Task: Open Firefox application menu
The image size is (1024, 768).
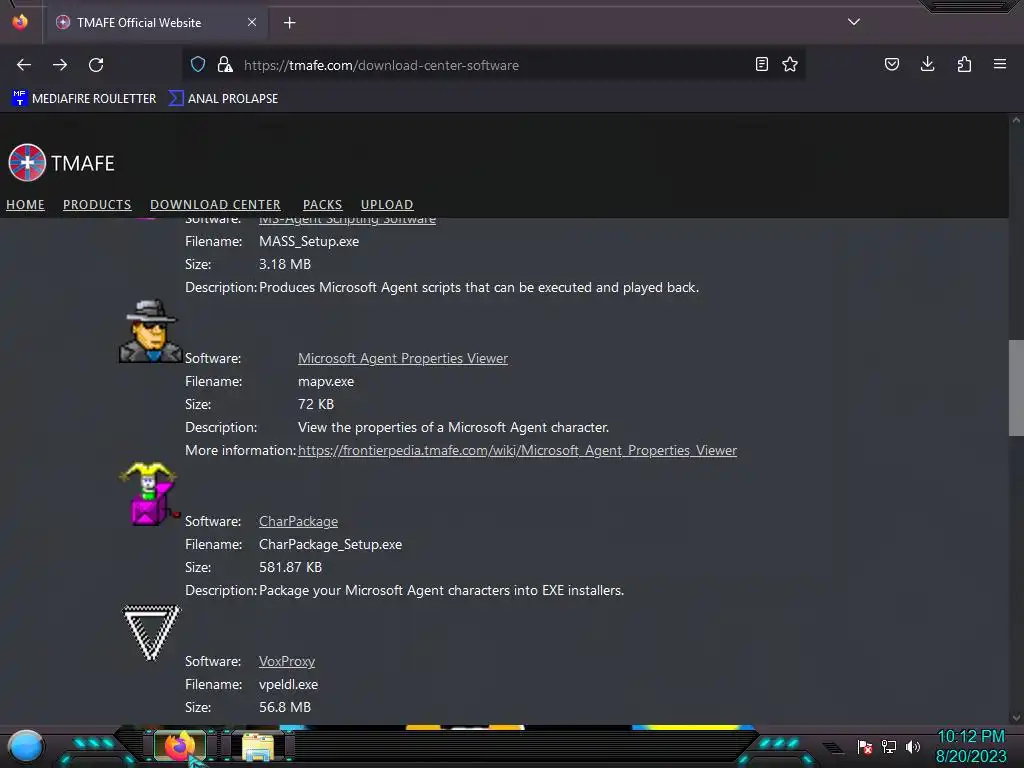Action: (1000, 64)
